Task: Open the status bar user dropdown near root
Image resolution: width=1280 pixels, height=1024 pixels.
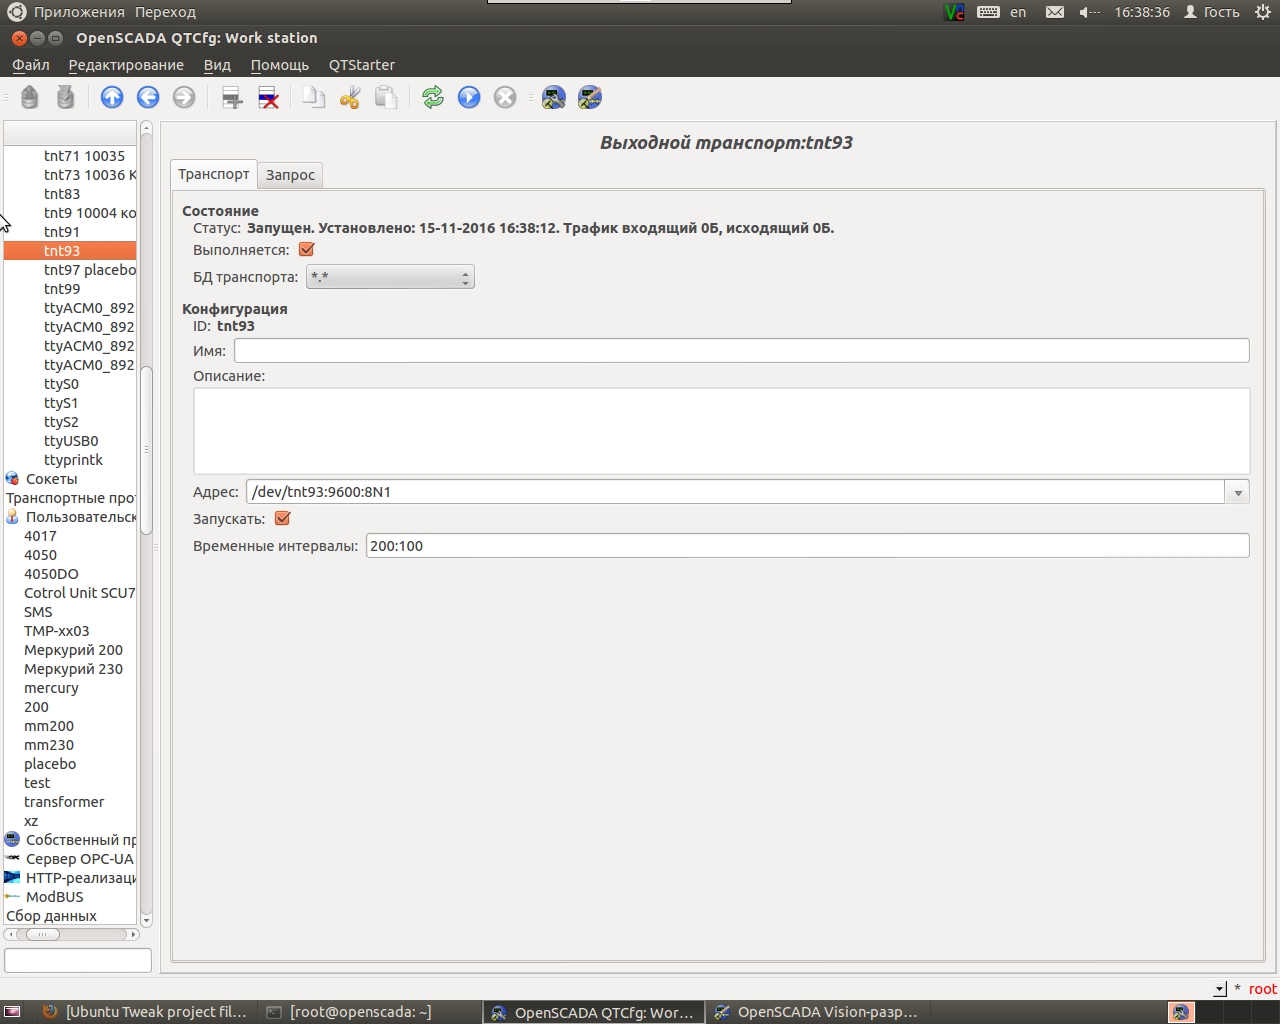Action: [x=1220, y=989]
